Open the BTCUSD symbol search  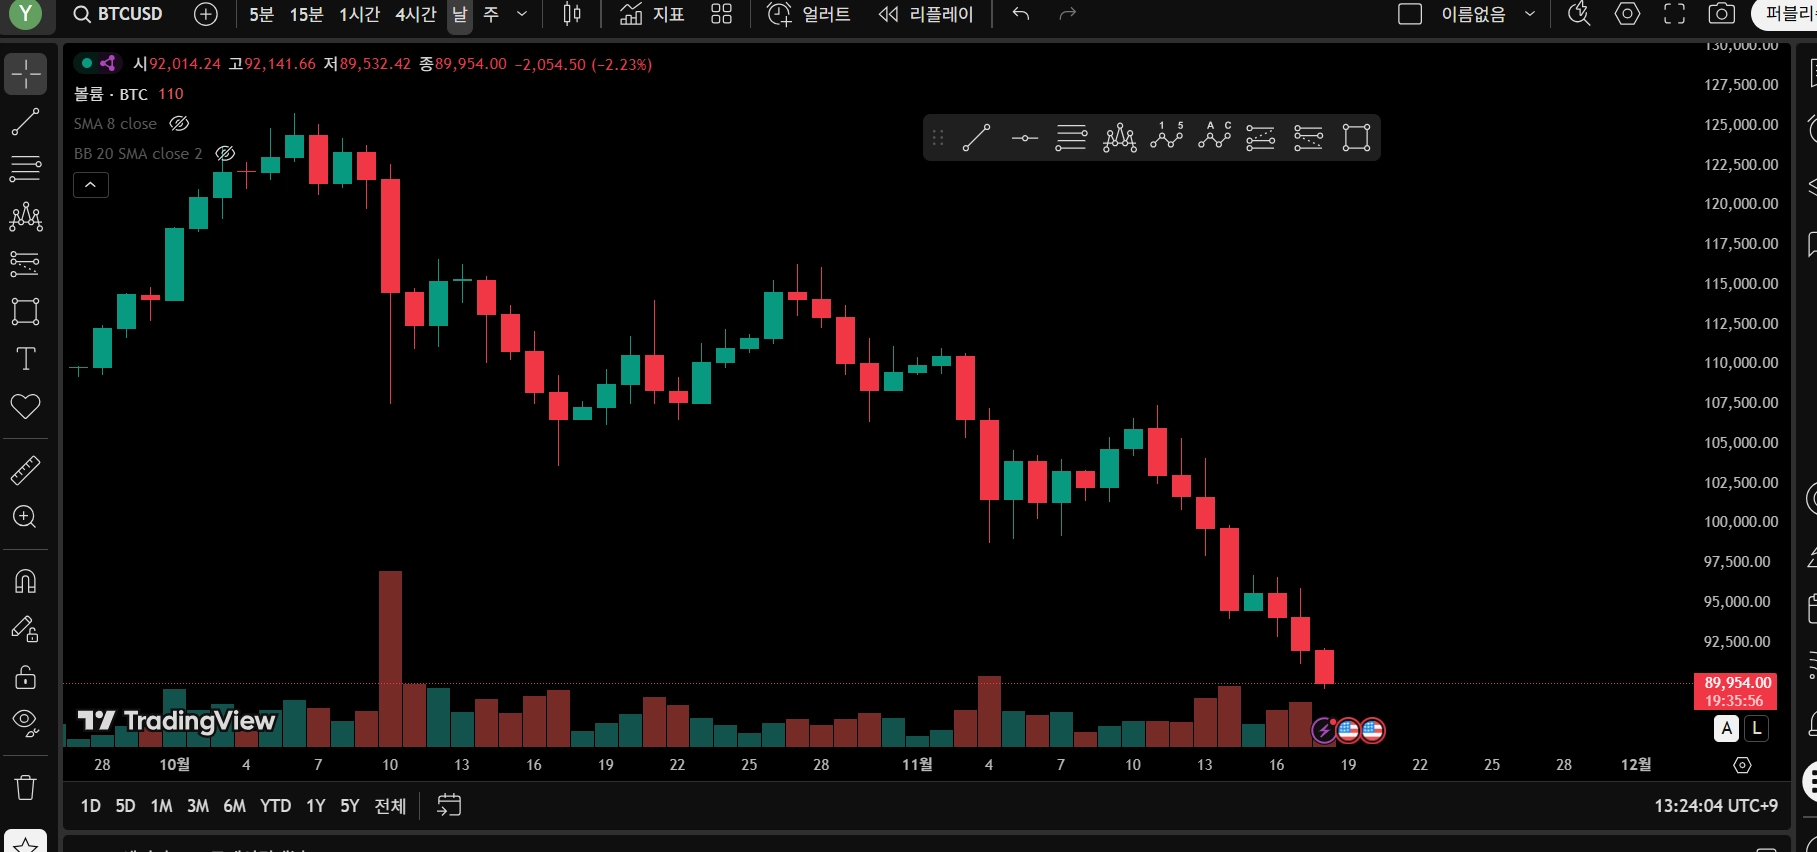[118, 14]
